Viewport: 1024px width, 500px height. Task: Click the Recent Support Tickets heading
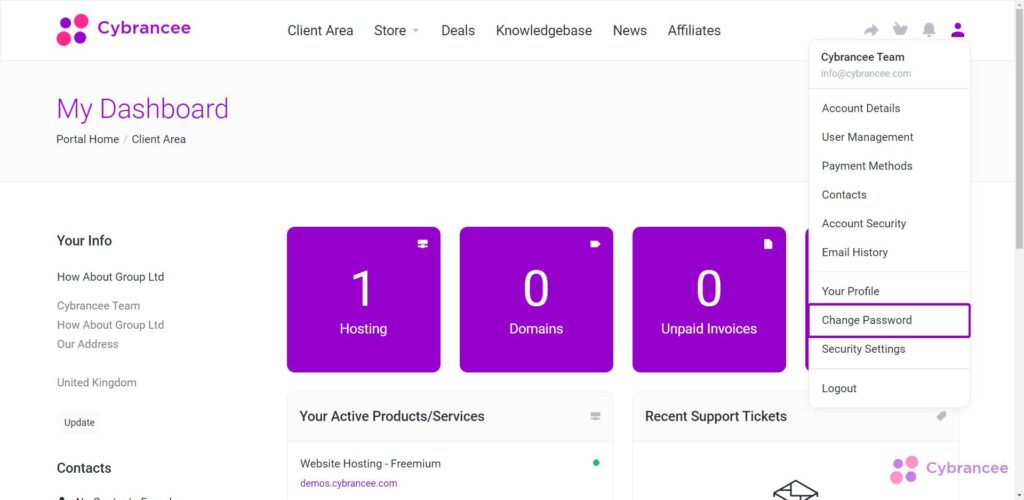[716, 416]
